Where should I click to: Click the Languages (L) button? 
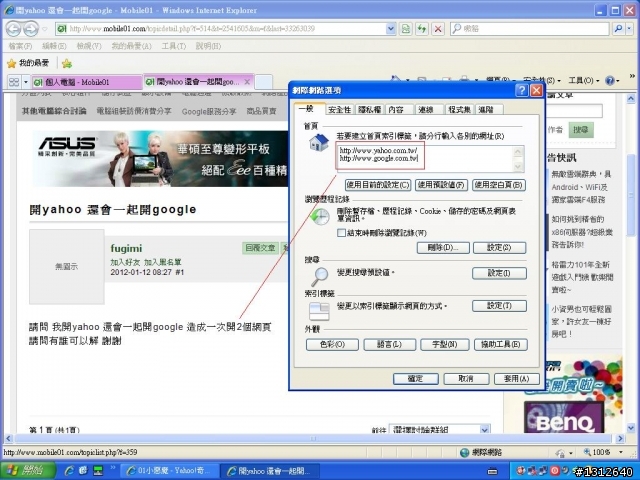pos(389,344)
